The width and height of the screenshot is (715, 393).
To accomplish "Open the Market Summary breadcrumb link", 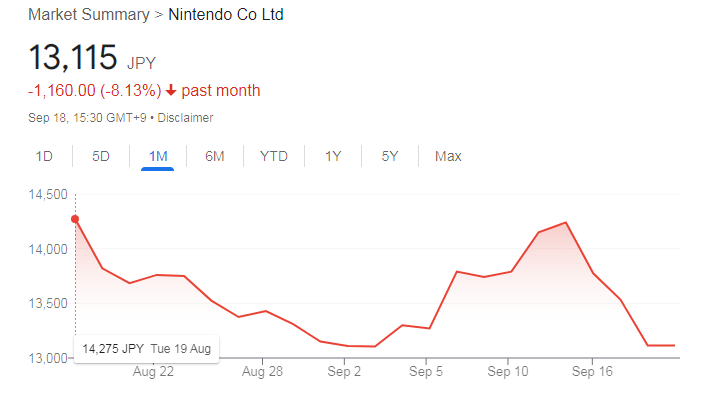I will pos(89,15).
